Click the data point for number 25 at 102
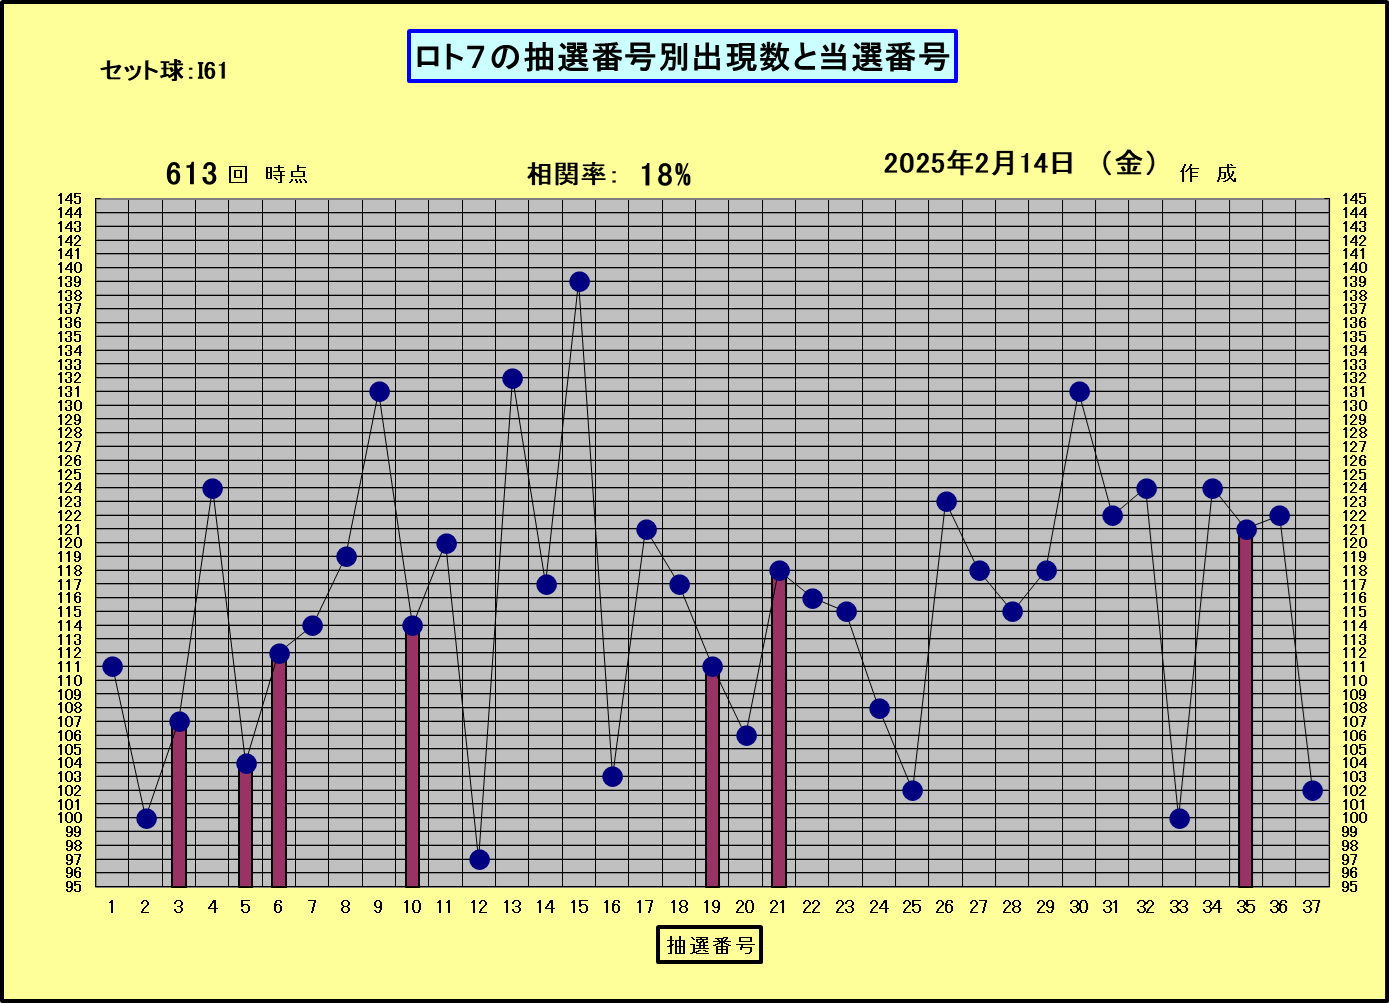Viewport: 1389px width, 1003px height. pos(912,791)
